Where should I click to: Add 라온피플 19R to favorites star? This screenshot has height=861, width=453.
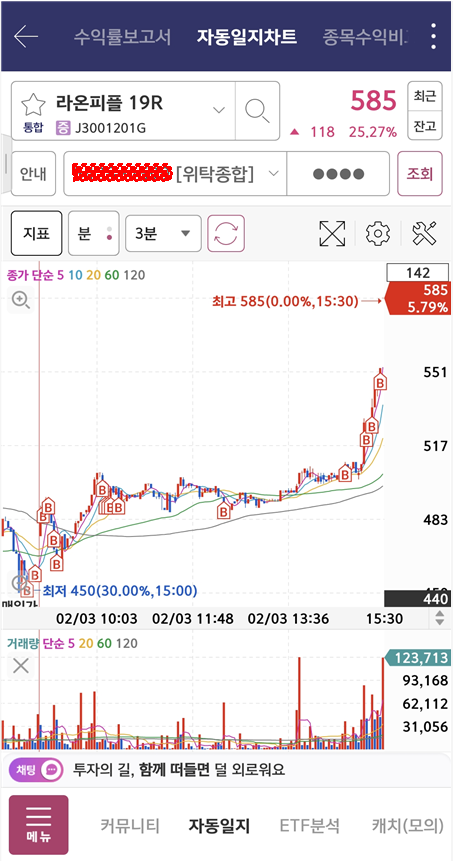coord(32,104)
